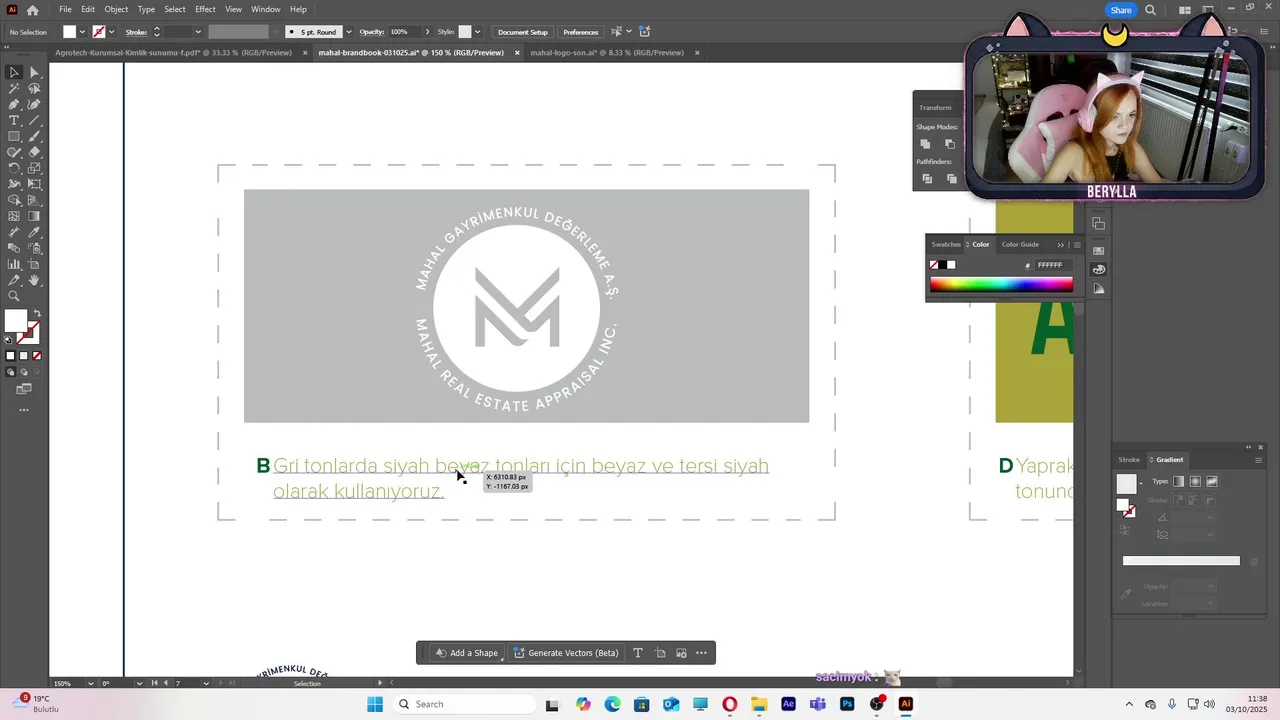The width and height of the screenshot is (1280, 720).
Task: Select the Curvature tool
Action: pos(34,104)
